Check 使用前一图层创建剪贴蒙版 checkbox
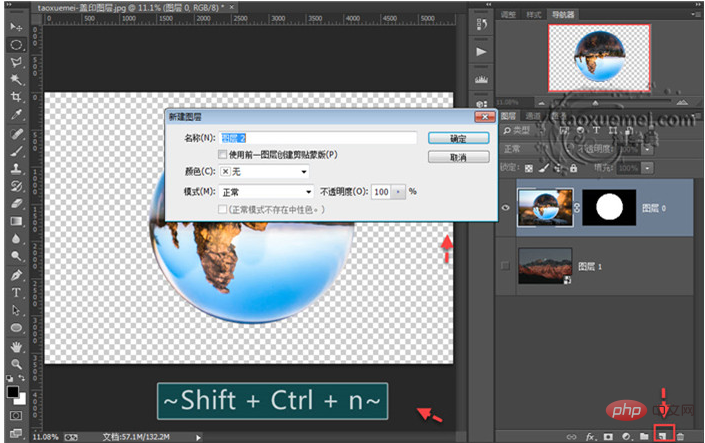The image size is (705, 443). click(x=222, y=155)
